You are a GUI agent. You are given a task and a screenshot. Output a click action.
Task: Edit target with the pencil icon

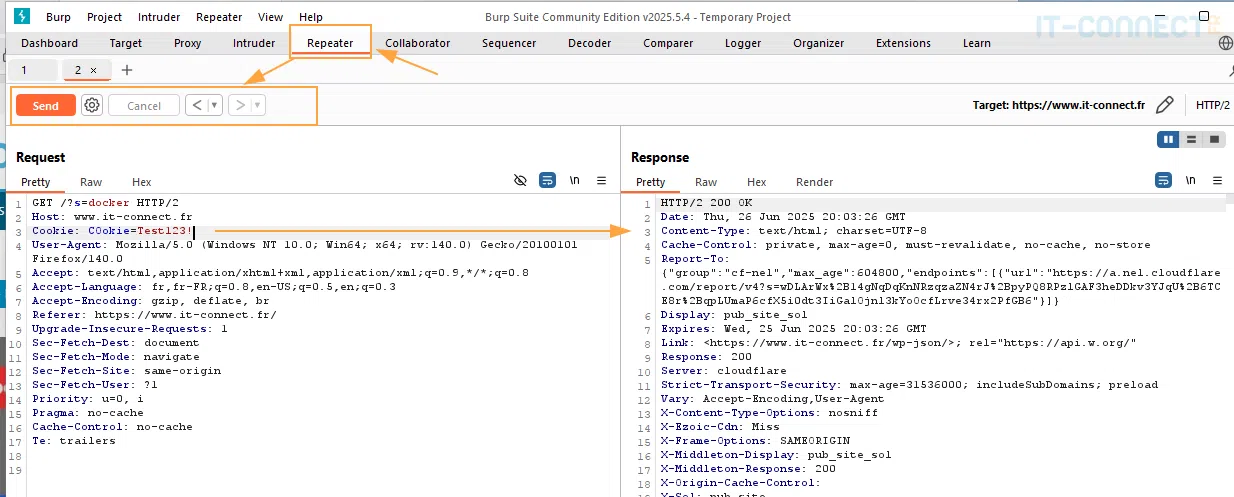click(1164, 105)
